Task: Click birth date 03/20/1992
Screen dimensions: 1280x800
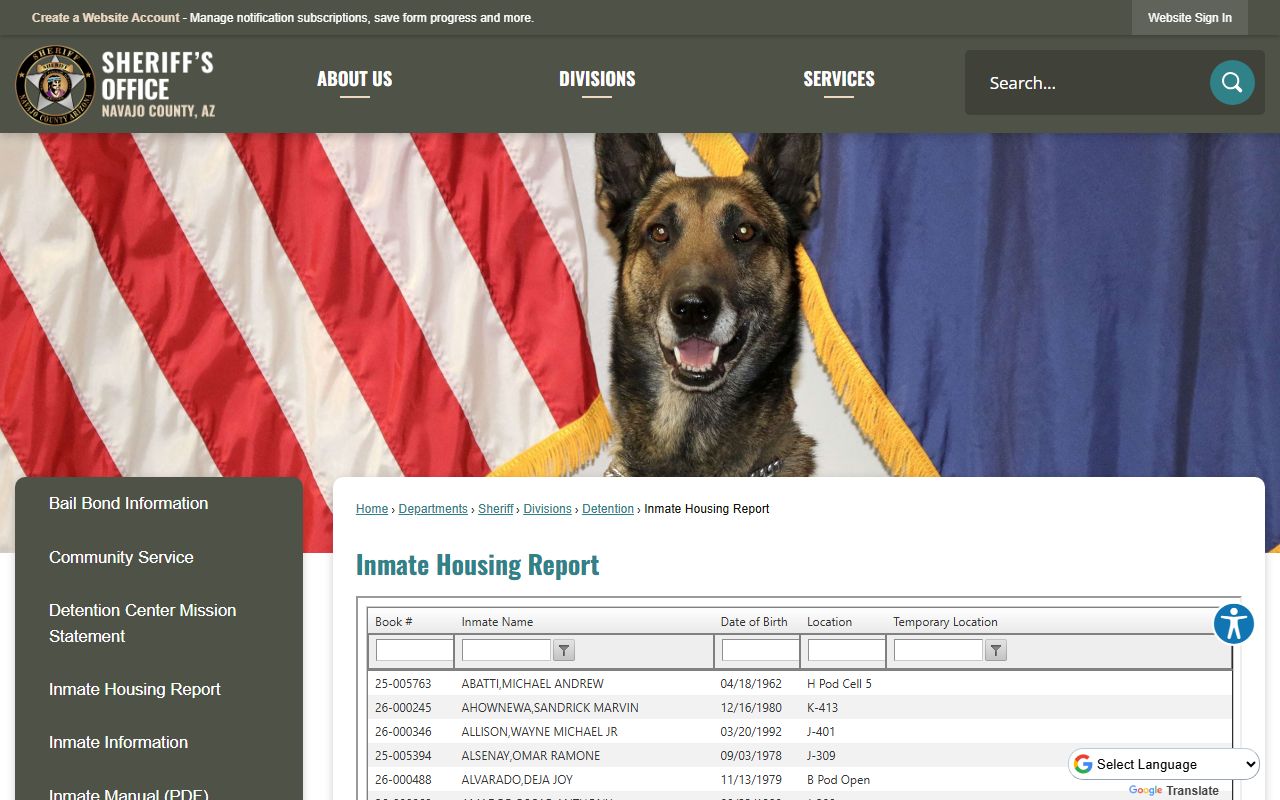Action: [x=751, y=732]
